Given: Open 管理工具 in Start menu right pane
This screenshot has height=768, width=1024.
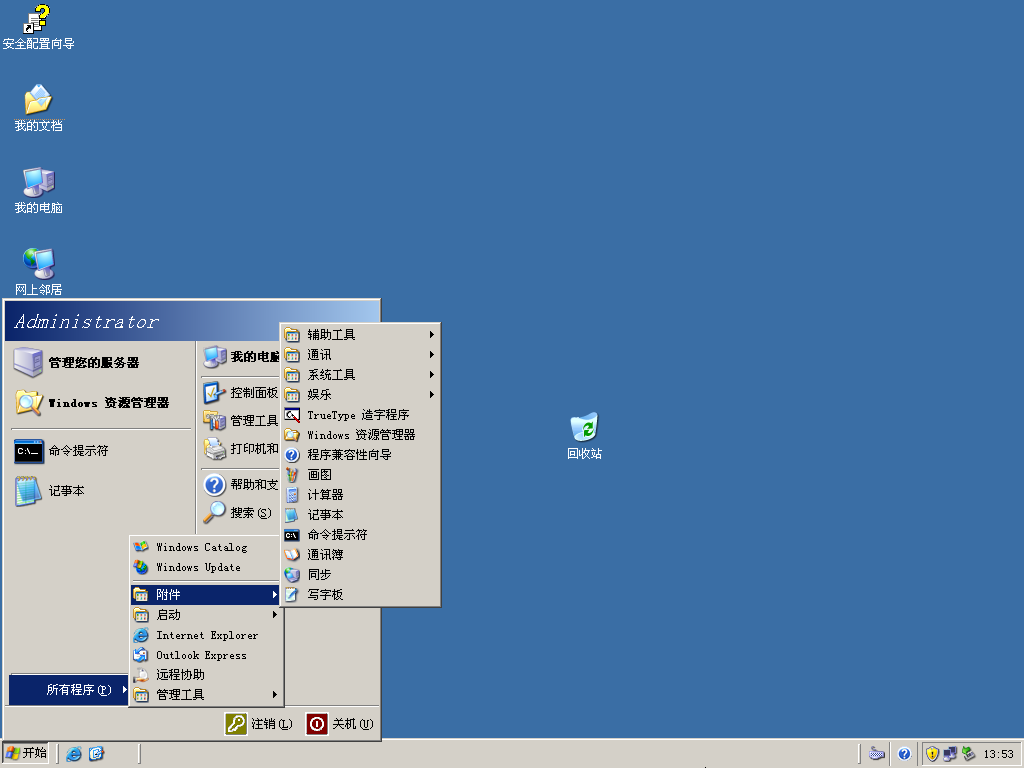Looking at the screenshot, I should [240, 421].
